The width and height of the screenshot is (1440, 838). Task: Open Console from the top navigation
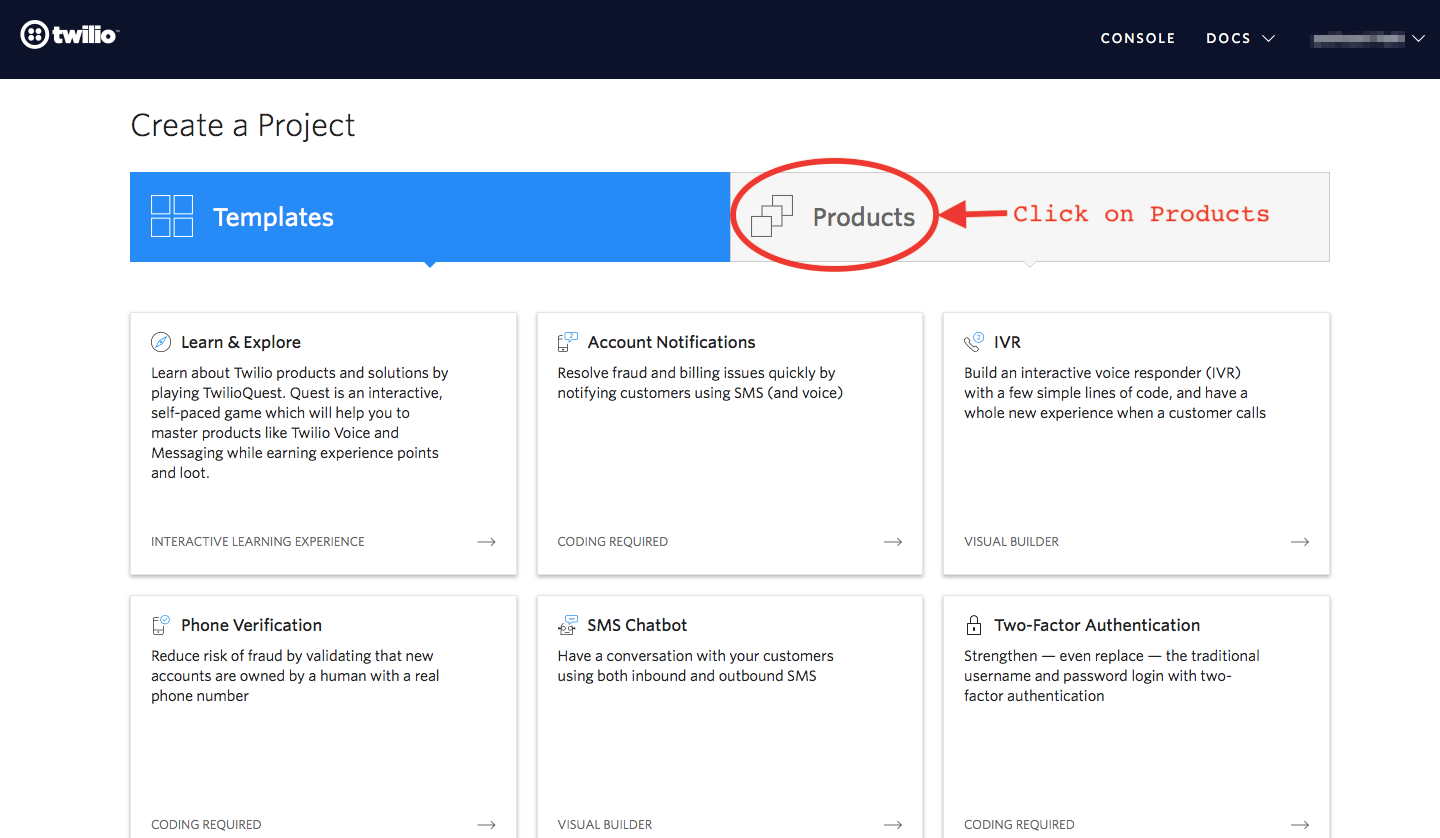tap(1137, 38)
